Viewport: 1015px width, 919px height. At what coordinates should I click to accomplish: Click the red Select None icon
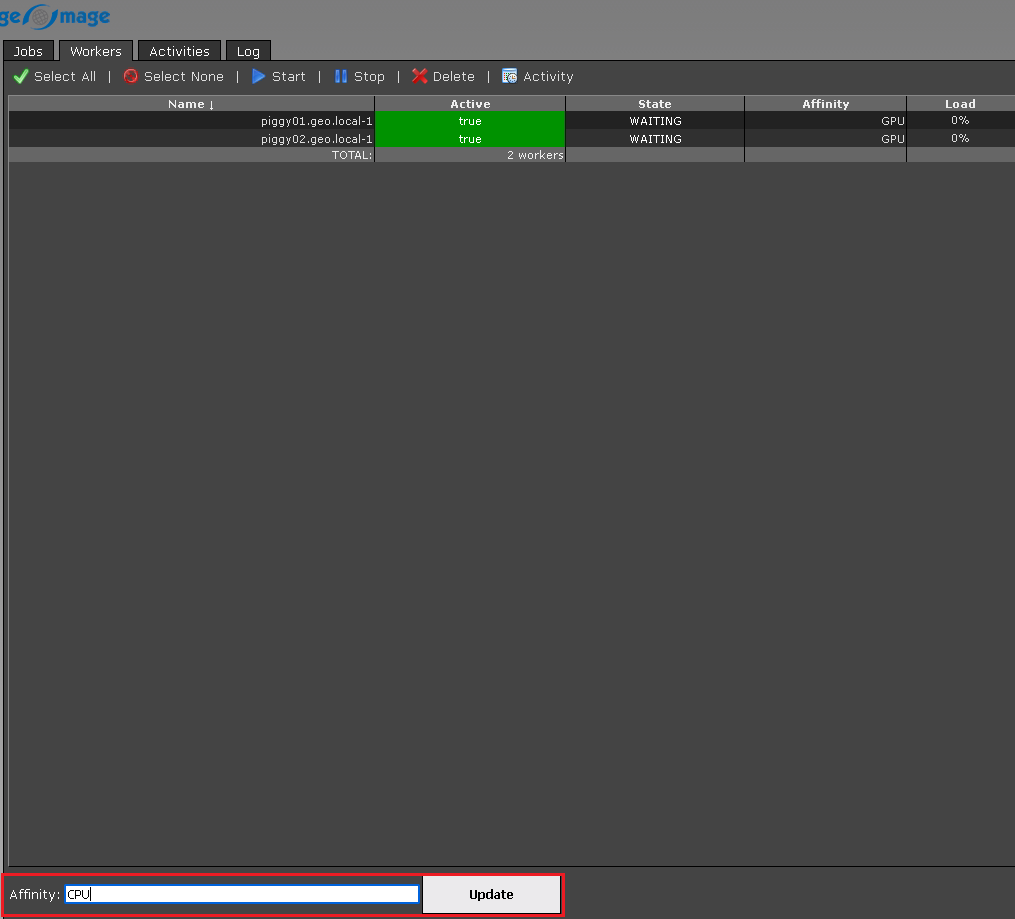pyautogui.click(x=131, y=76)
